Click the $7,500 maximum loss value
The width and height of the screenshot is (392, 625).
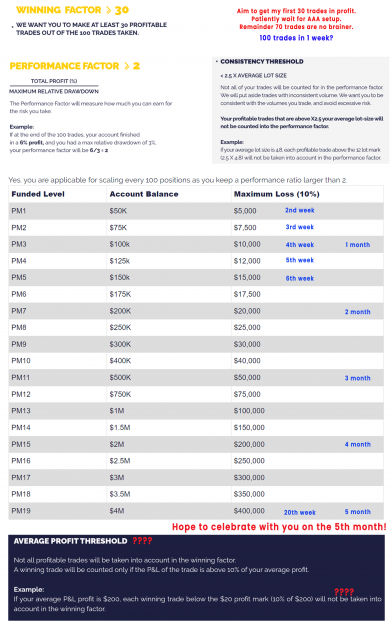(245, 228)
